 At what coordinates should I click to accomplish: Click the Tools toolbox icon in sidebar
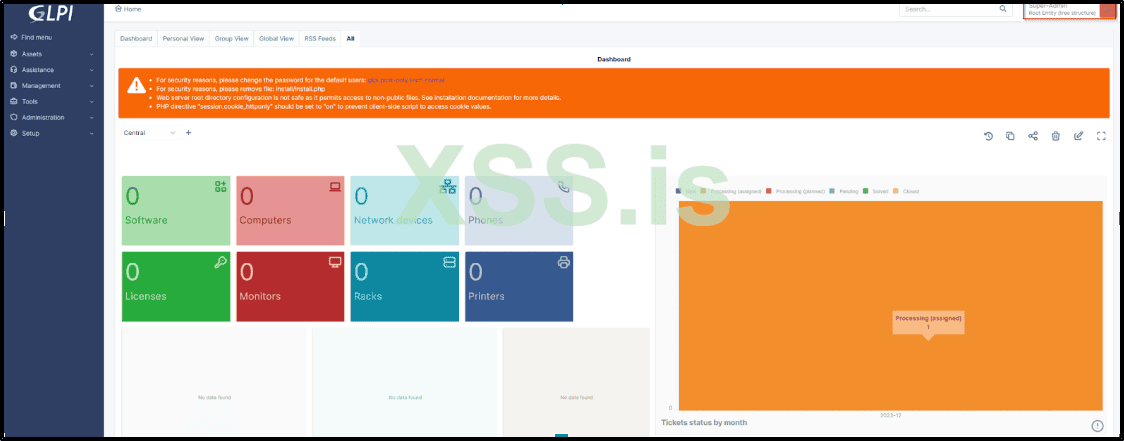[x=14, y=101]
